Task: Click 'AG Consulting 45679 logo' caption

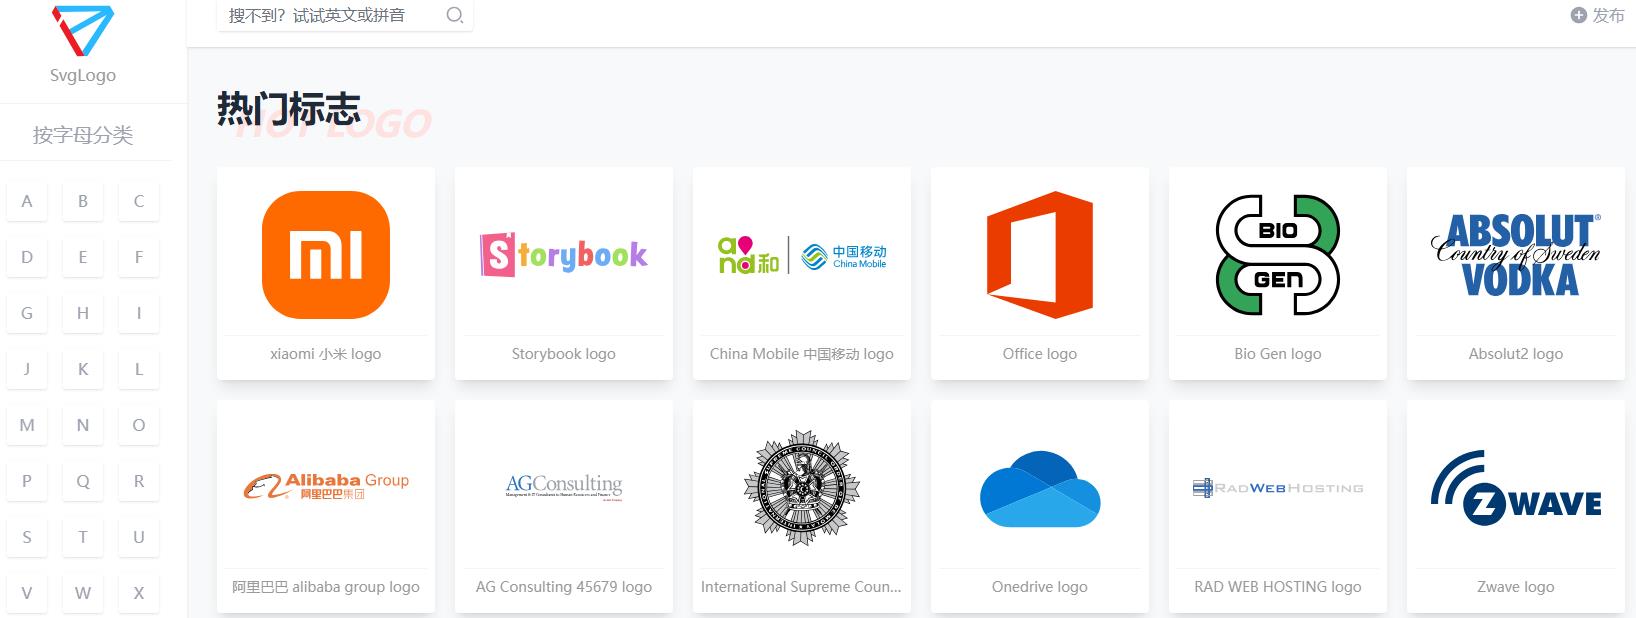Action: click(x=564, y=587)
